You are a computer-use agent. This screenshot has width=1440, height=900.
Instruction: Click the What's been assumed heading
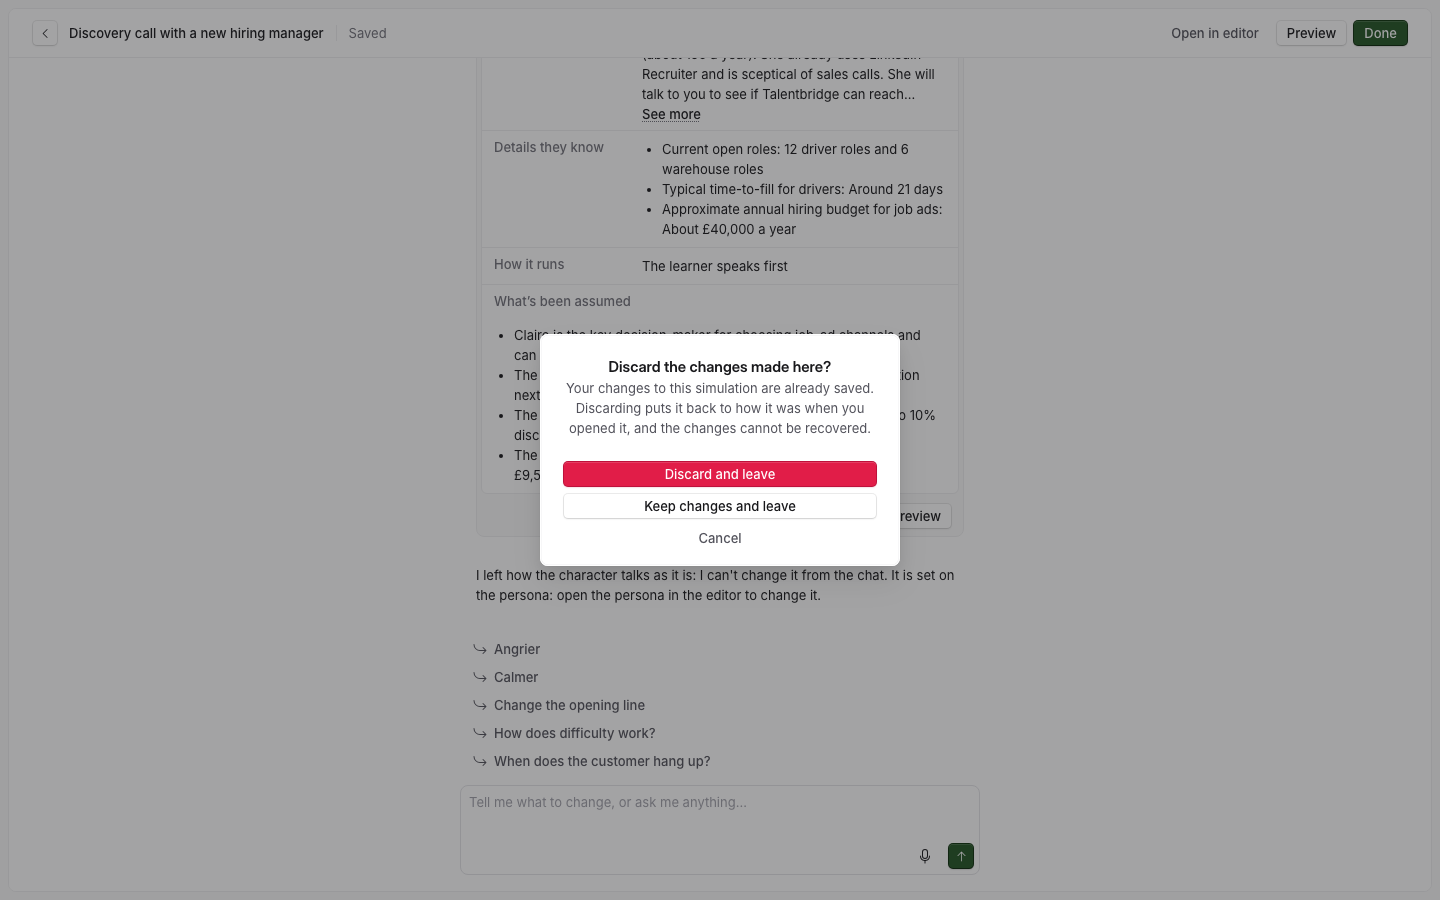click(x=562, y=301)
